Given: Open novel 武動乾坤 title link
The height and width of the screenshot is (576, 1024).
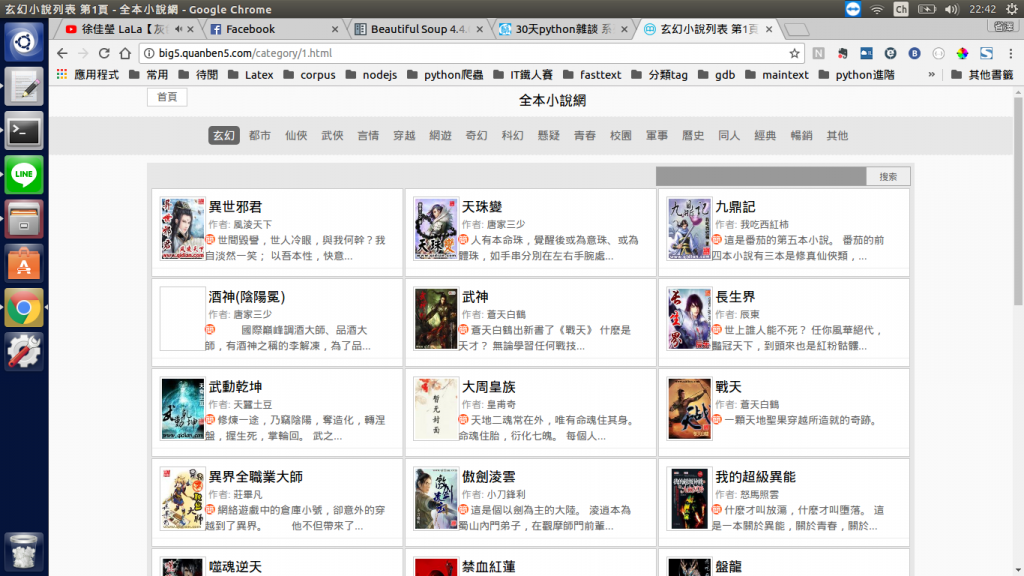Looking at the screenshot, I should click(234, 387).
